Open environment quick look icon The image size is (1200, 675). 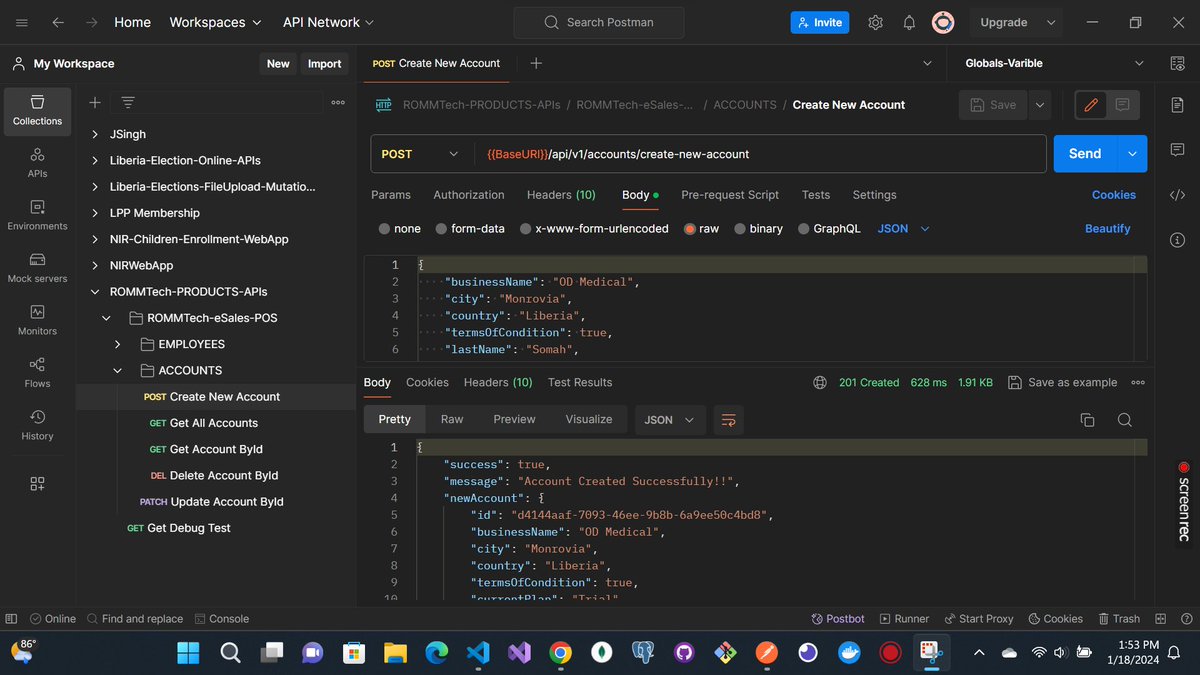1177,63
